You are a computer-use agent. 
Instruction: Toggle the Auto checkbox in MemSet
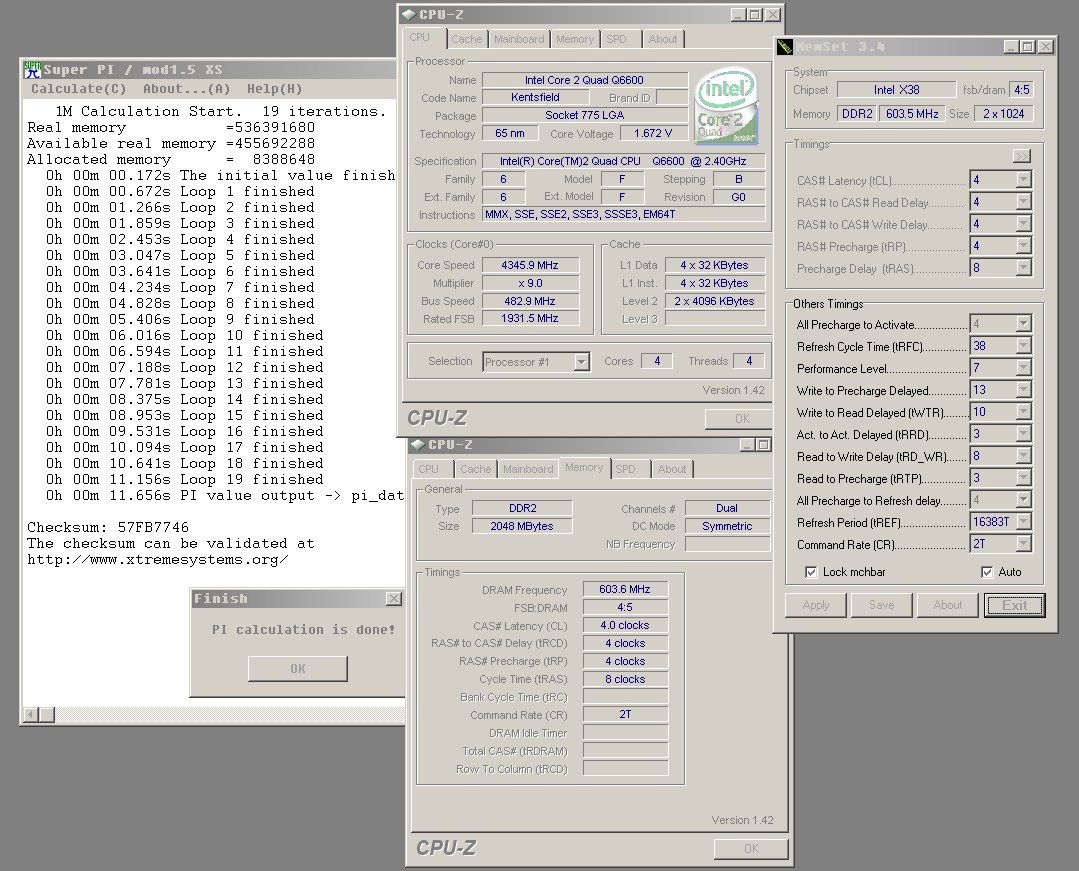click(x=987, y=572)
